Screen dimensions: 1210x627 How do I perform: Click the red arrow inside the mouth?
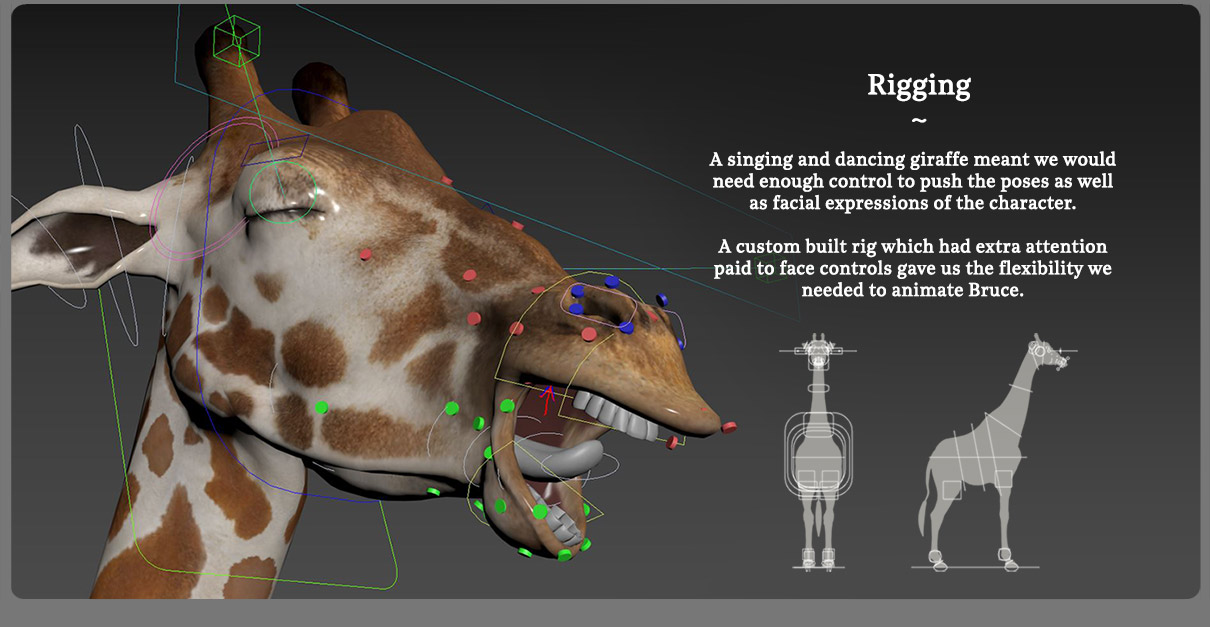pyautogui.click(x=547, y=400)
